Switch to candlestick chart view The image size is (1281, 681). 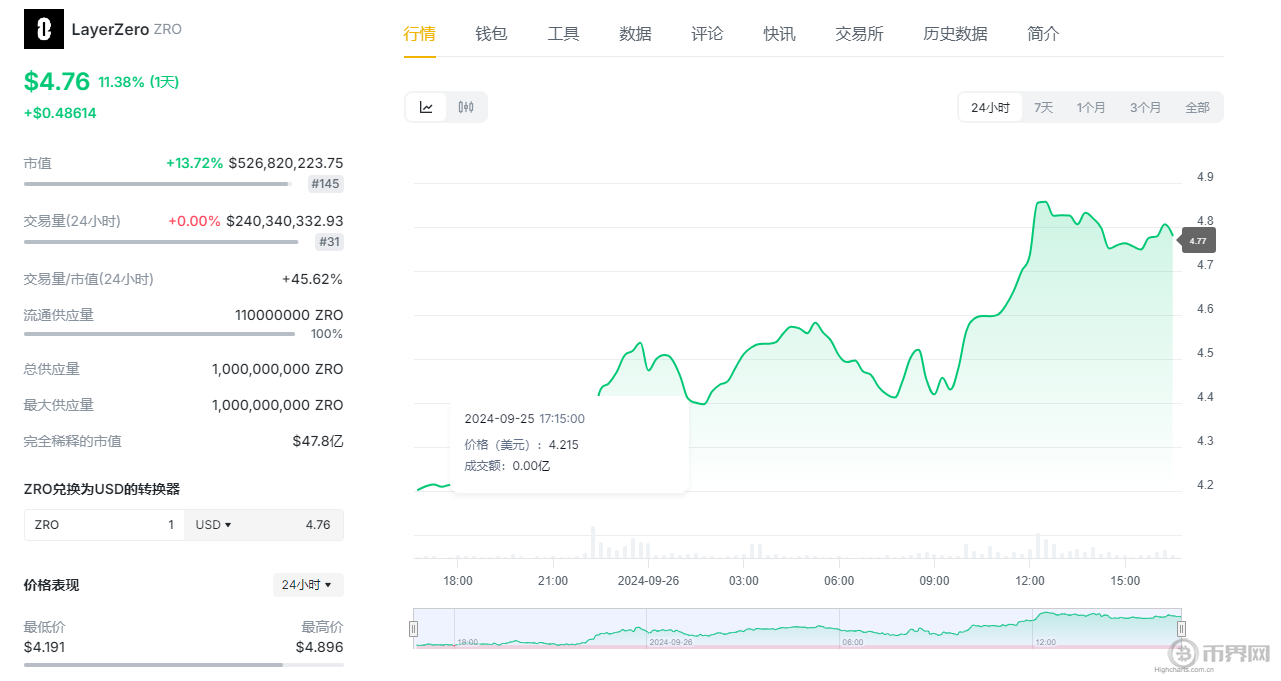click(x=465, y=106)
